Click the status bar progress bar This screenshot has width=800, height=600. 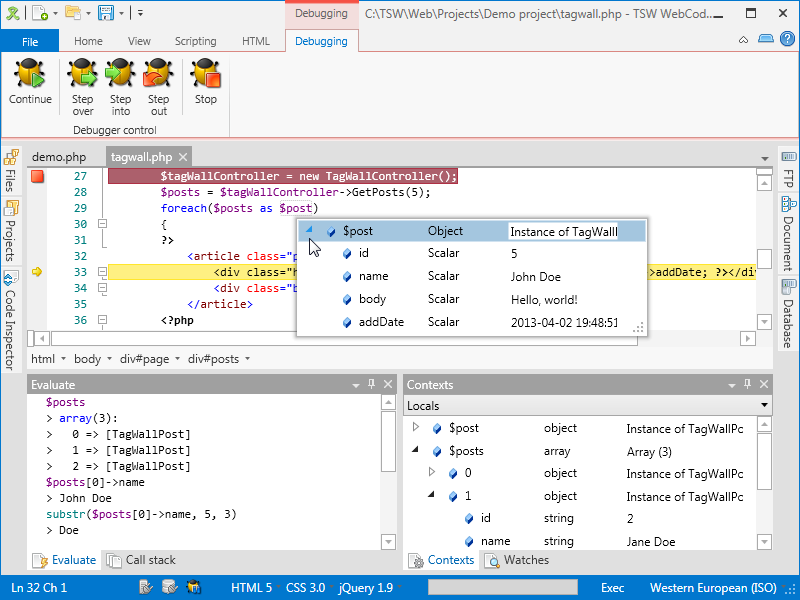503,588
